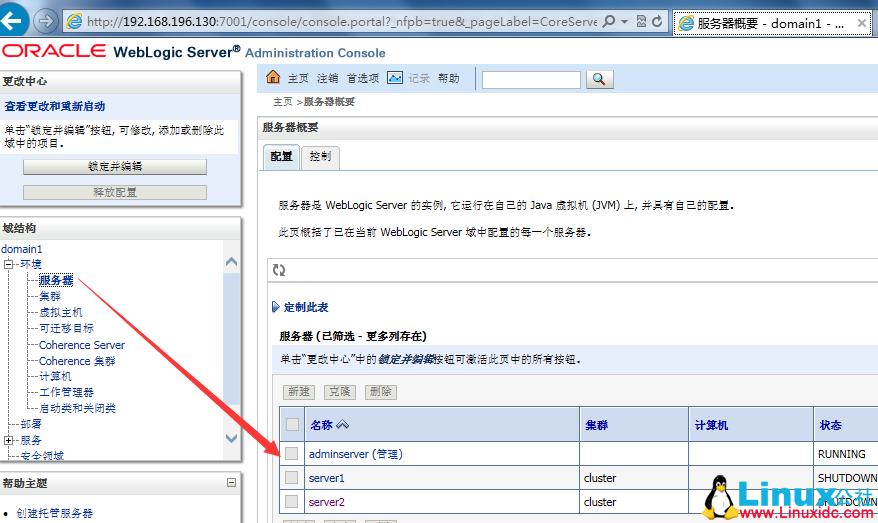The height and width of the screenshot is (523, 878).
Task: Close the 服务器概要 browser tab
Action: pos(862,23)
